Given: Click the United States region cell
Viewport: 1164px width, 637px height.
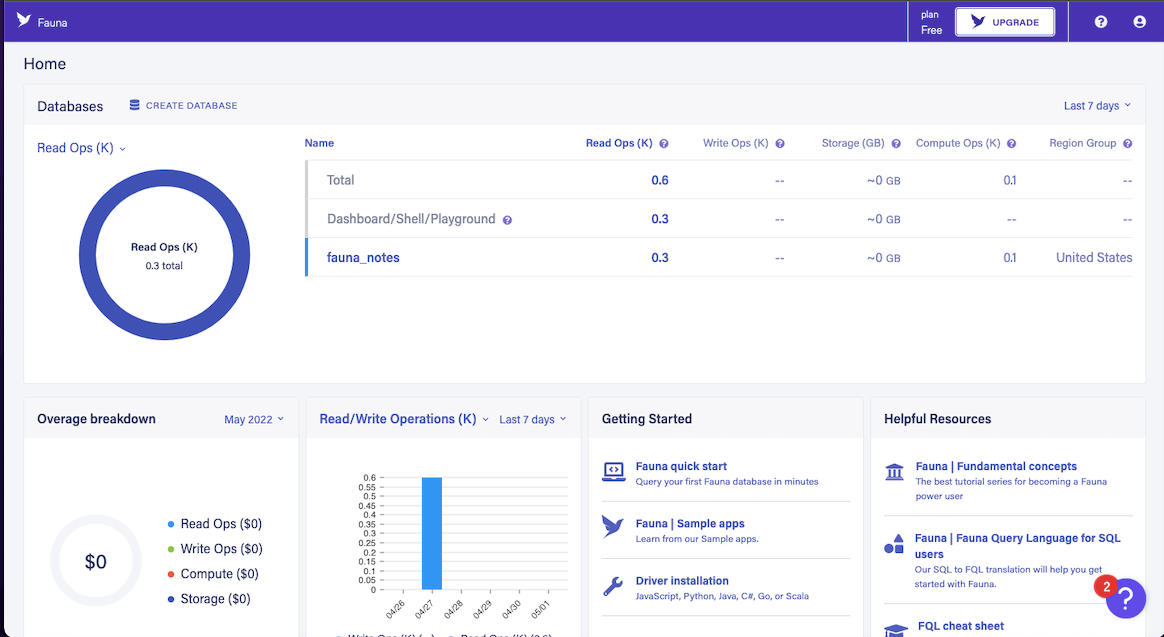Looking at the screenshot, I should [x=1094, y=258].
